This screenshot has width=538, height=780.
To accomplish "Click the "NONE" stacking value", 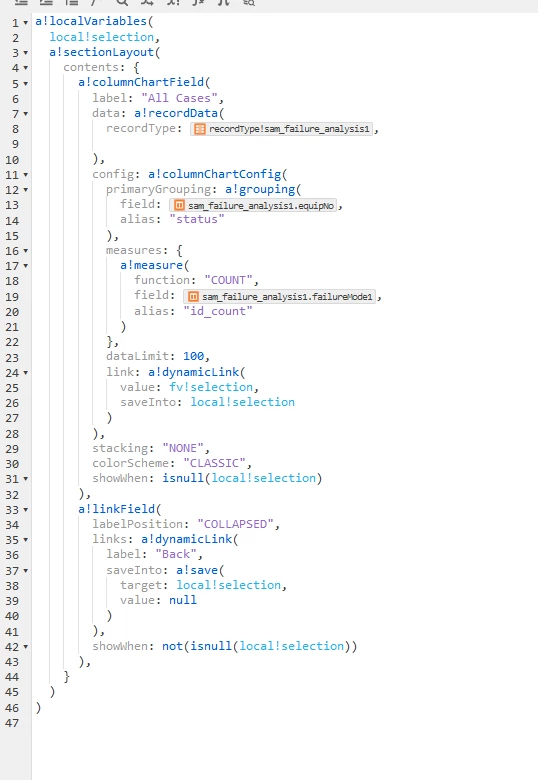I will pyautogui.click(x=183, y=448).
